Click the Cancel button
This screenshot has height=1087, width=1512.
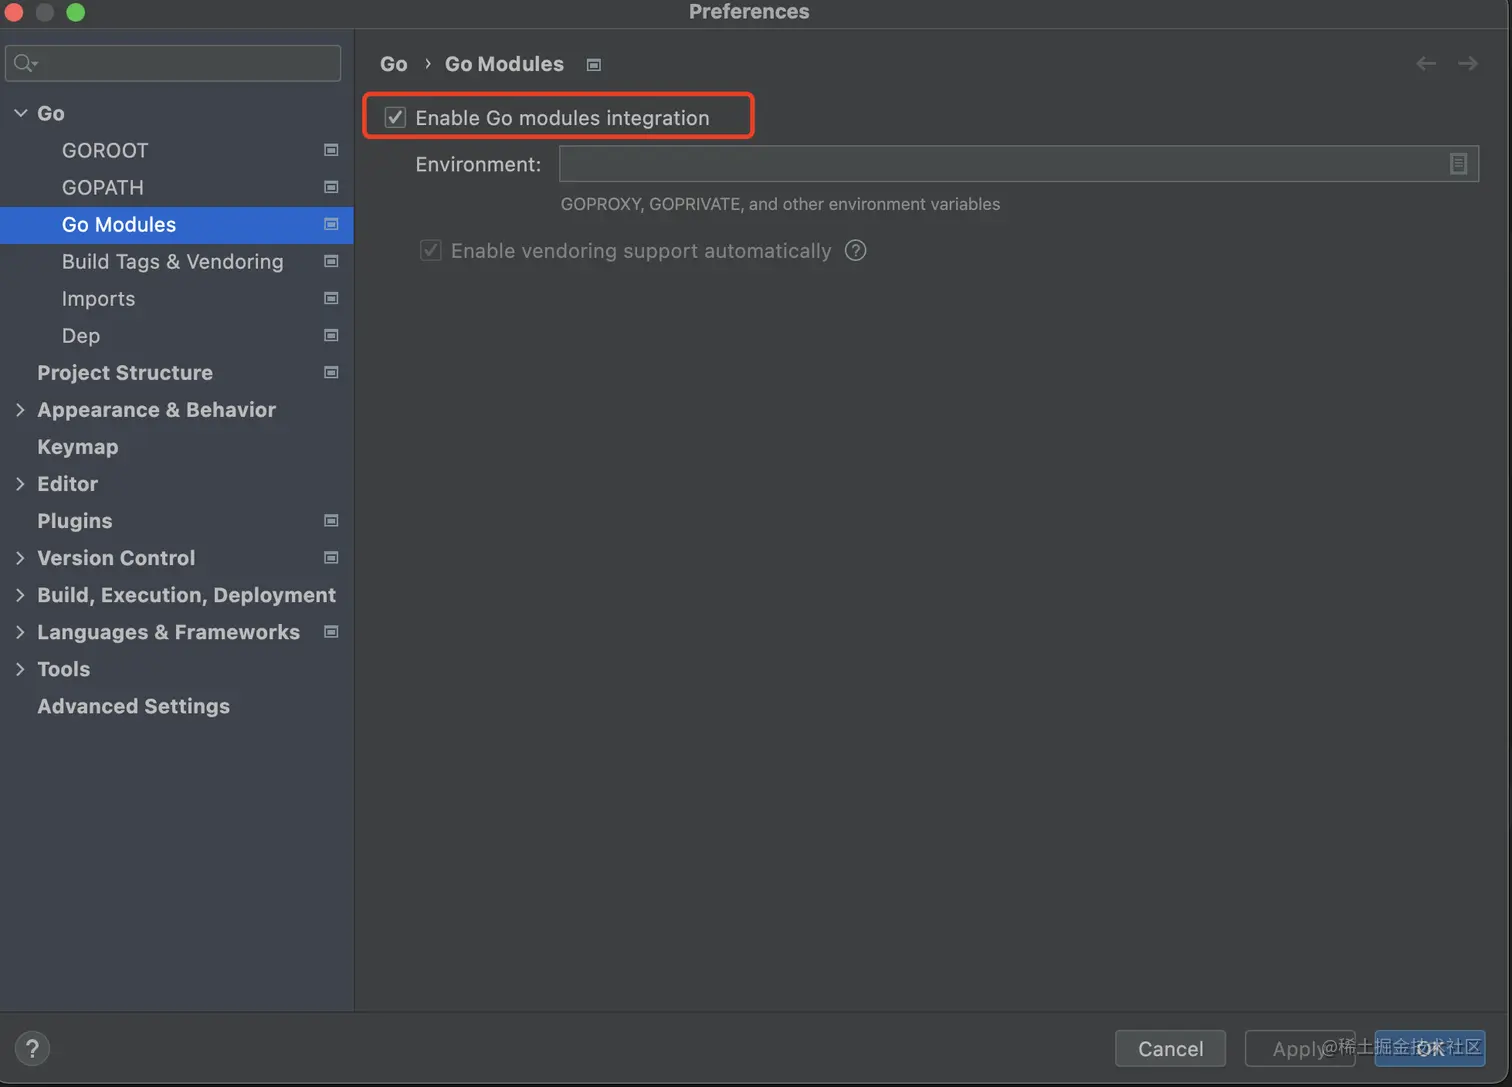coord(1170,1048)
